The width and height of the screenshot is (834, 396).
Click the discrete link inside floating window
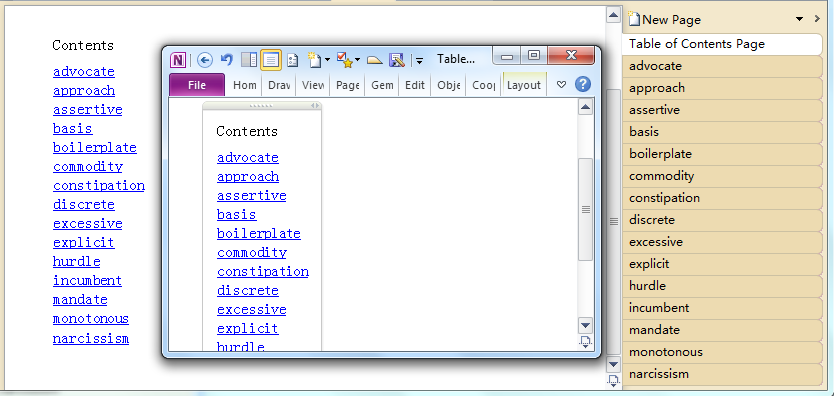click(x=247, y=291)
